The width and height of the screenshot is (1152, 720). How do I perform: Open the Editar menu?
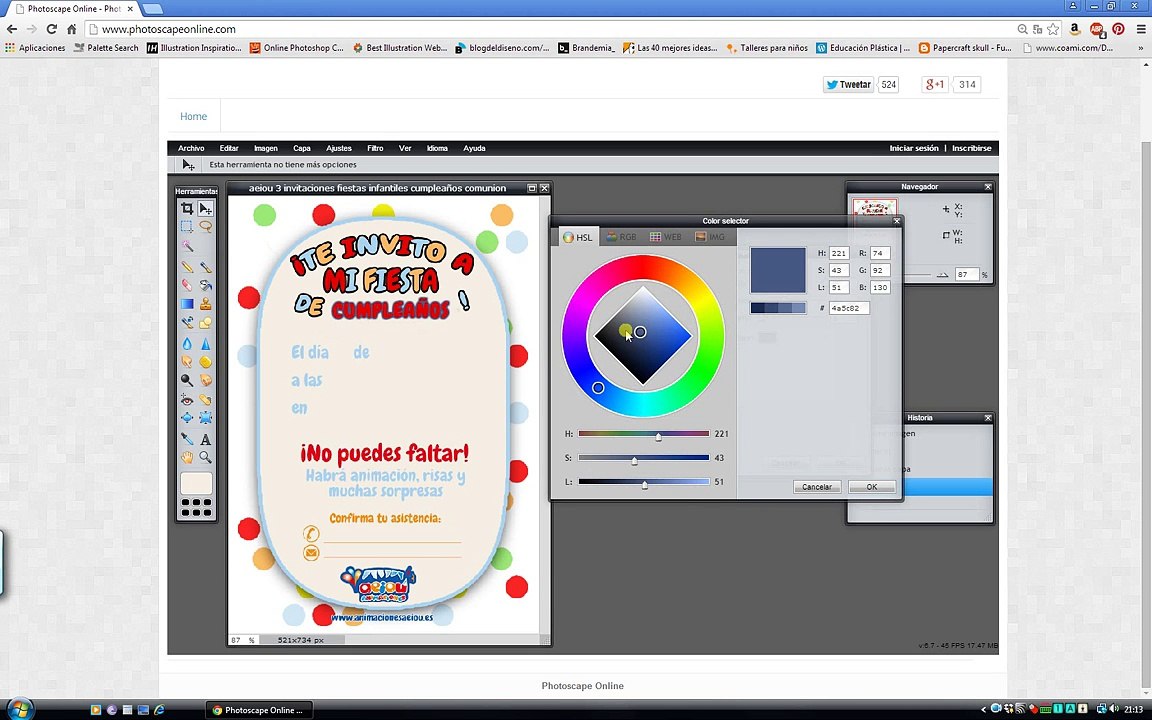(229, 148)
